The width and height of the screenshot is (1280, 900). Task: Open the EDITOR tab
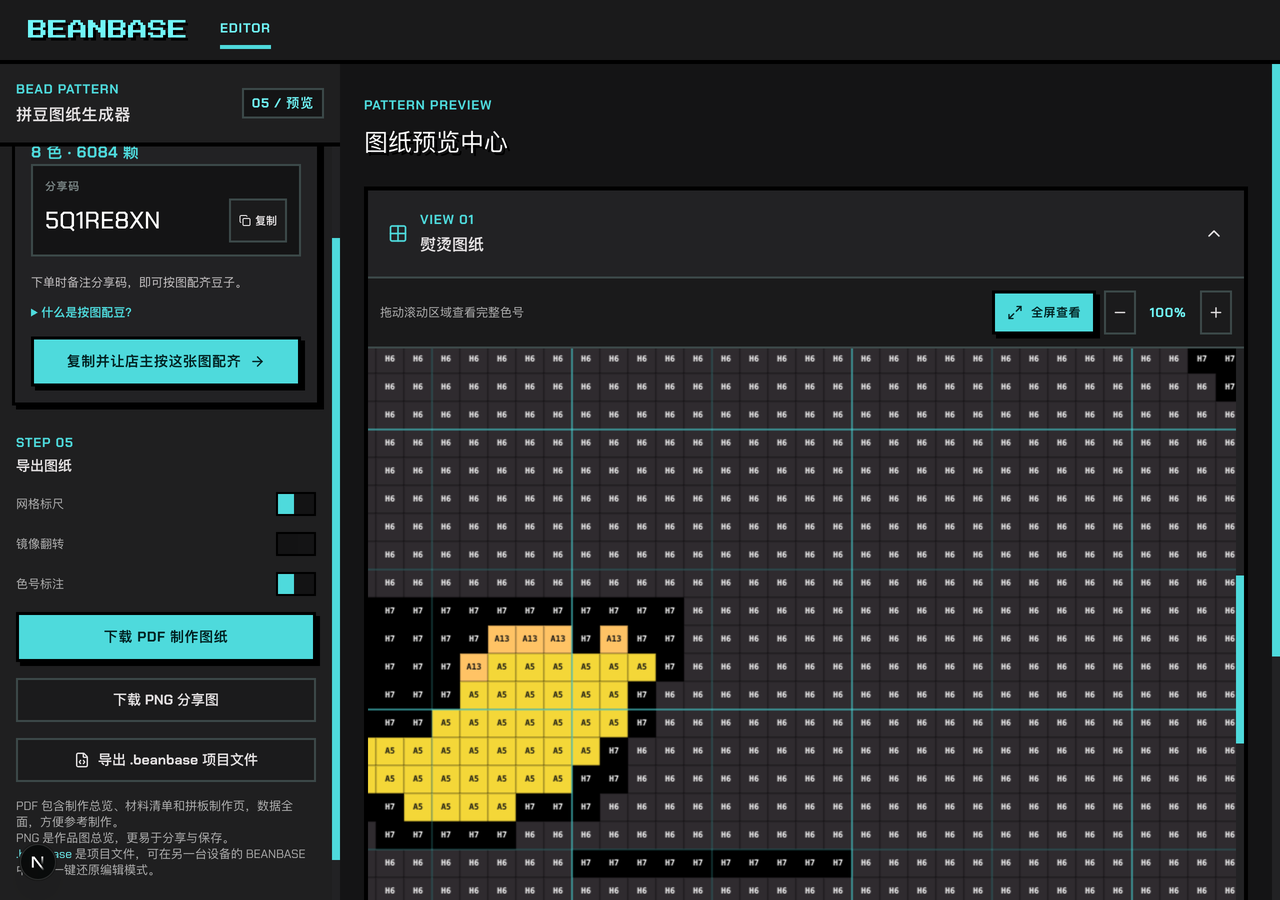coord(245,28)
